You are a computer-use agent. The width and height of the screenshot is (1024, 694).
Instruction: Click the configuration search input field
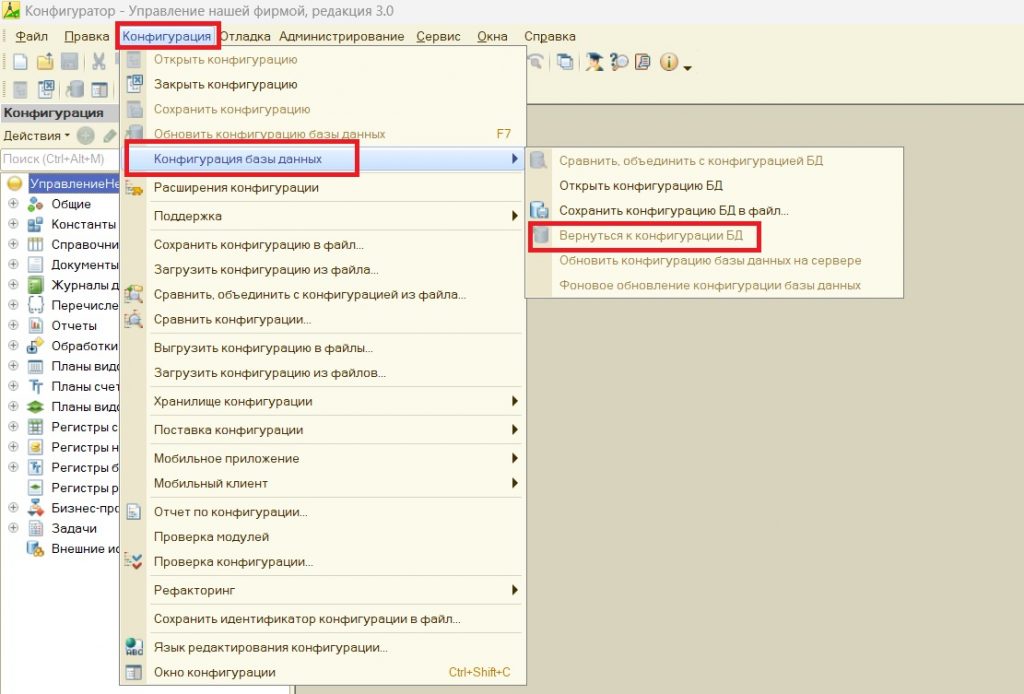click(60, 158)
